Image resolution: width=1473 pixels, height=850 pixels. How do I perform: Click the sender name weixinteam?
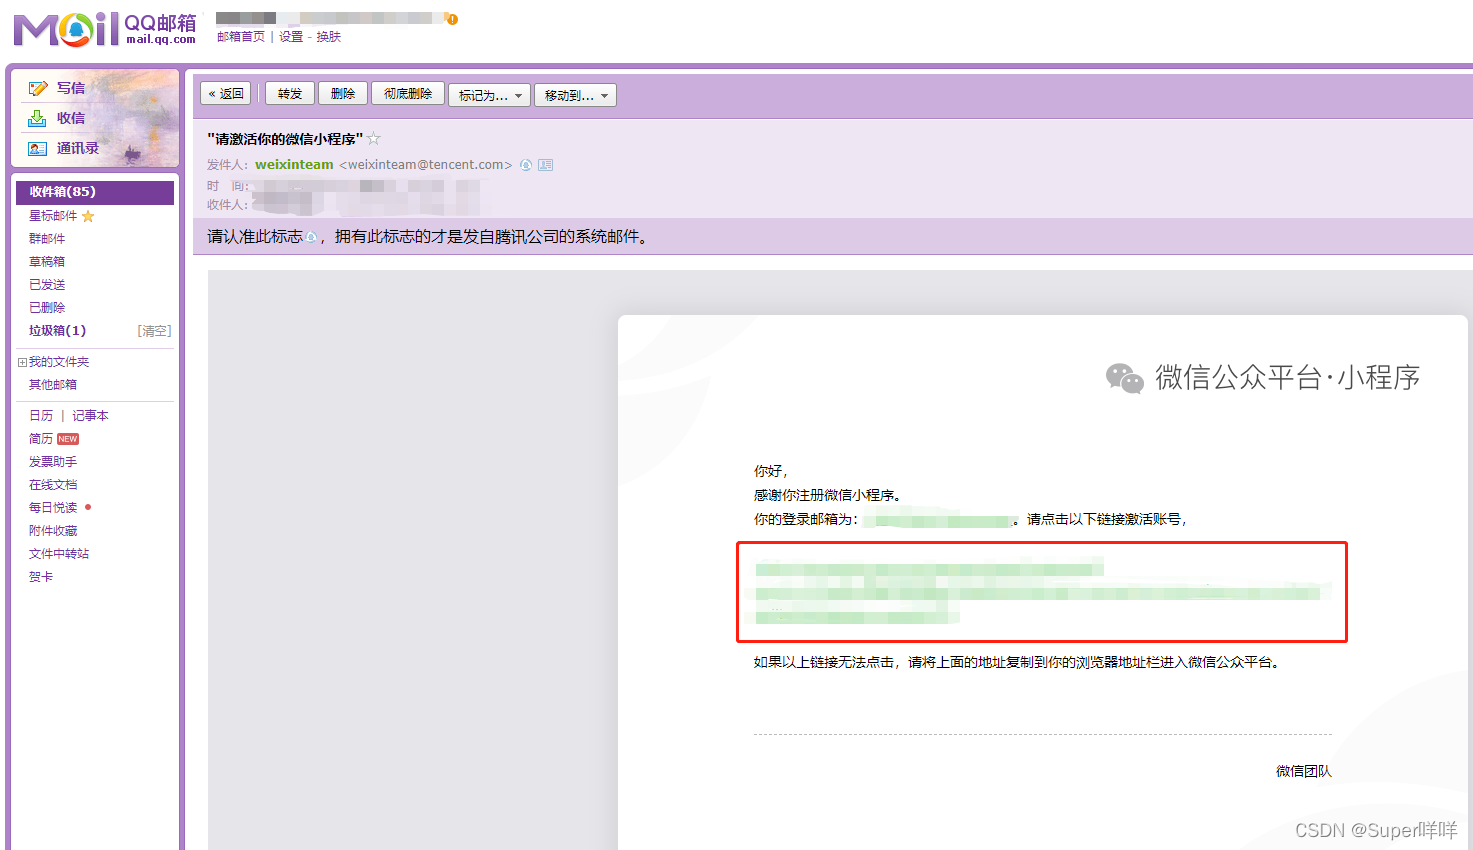click(x=294, y=165)
